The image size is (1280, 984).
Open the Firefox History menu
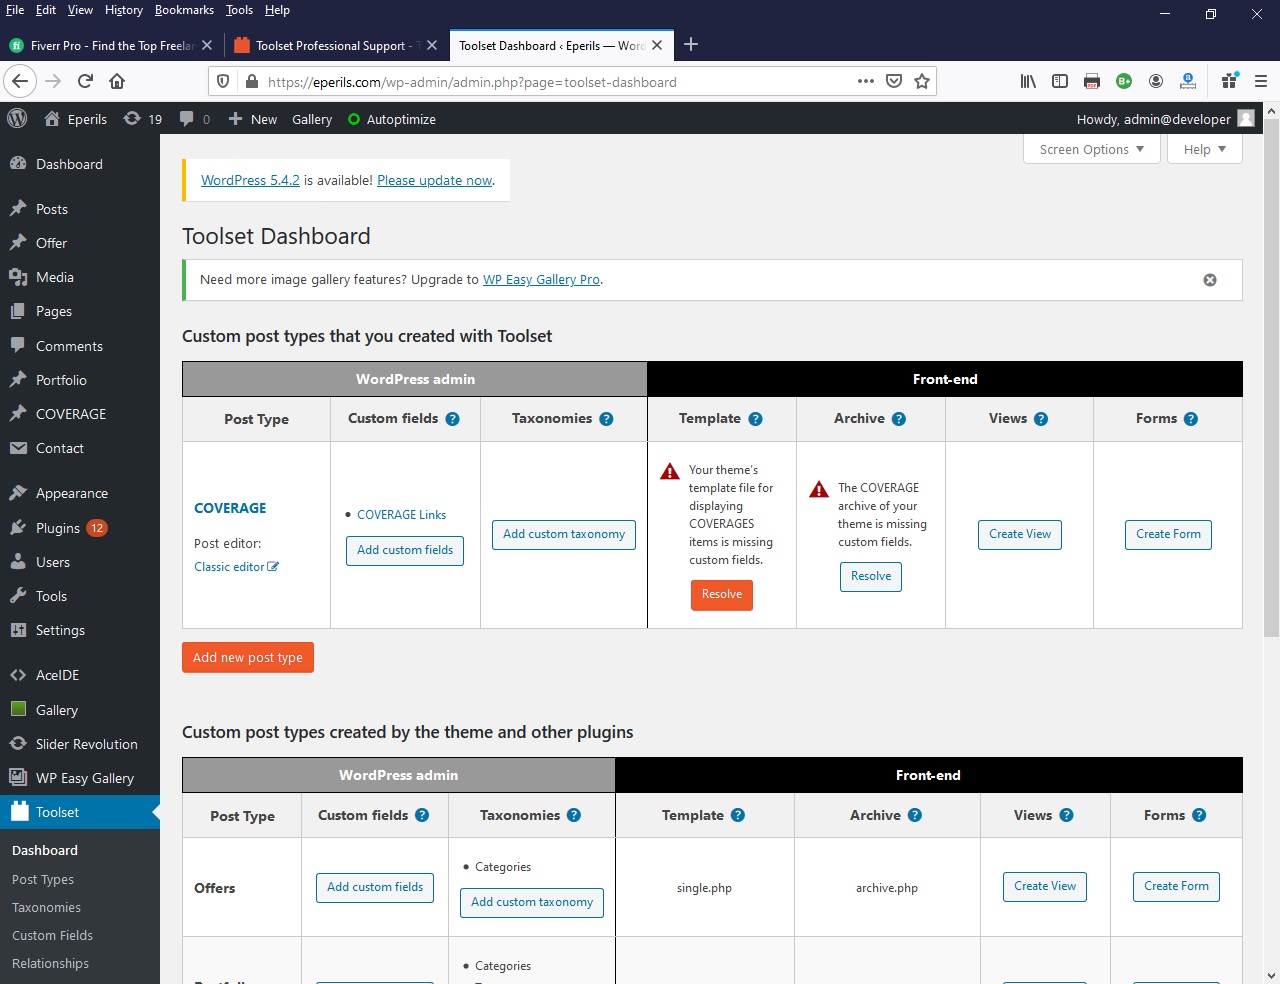tap(124, 10)
